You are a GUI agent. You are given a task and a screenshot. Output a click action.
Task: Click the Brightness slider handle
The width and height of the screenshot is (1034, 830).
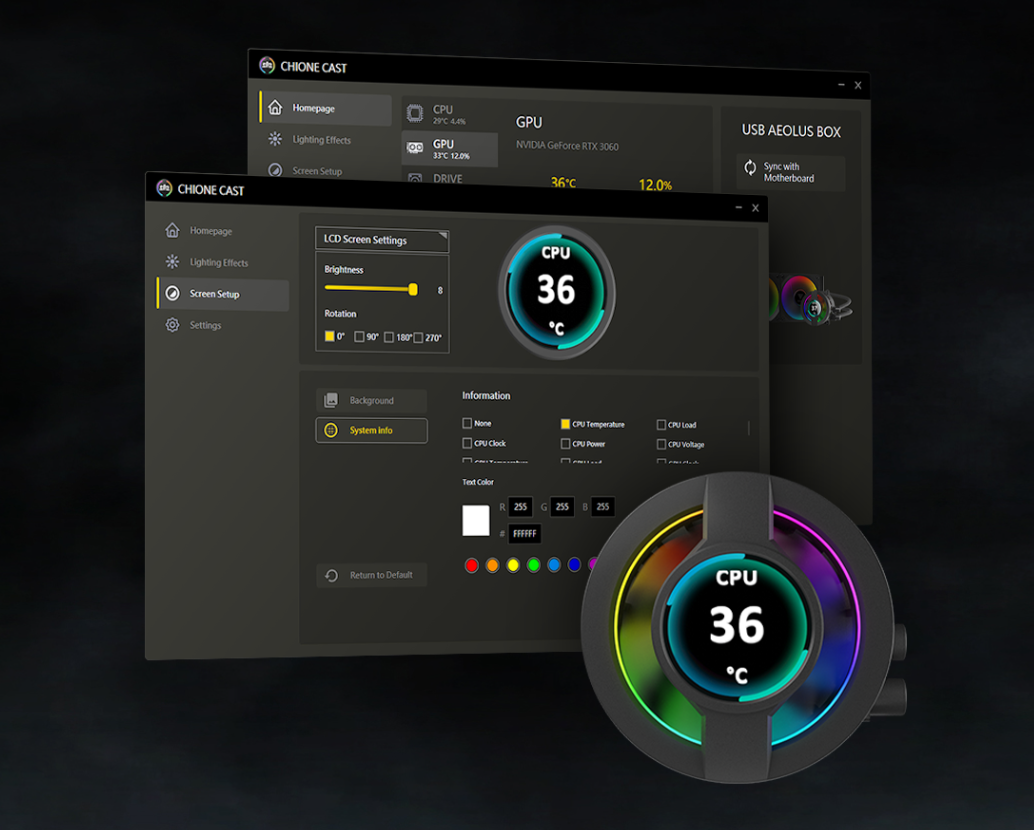pos(413,289)
